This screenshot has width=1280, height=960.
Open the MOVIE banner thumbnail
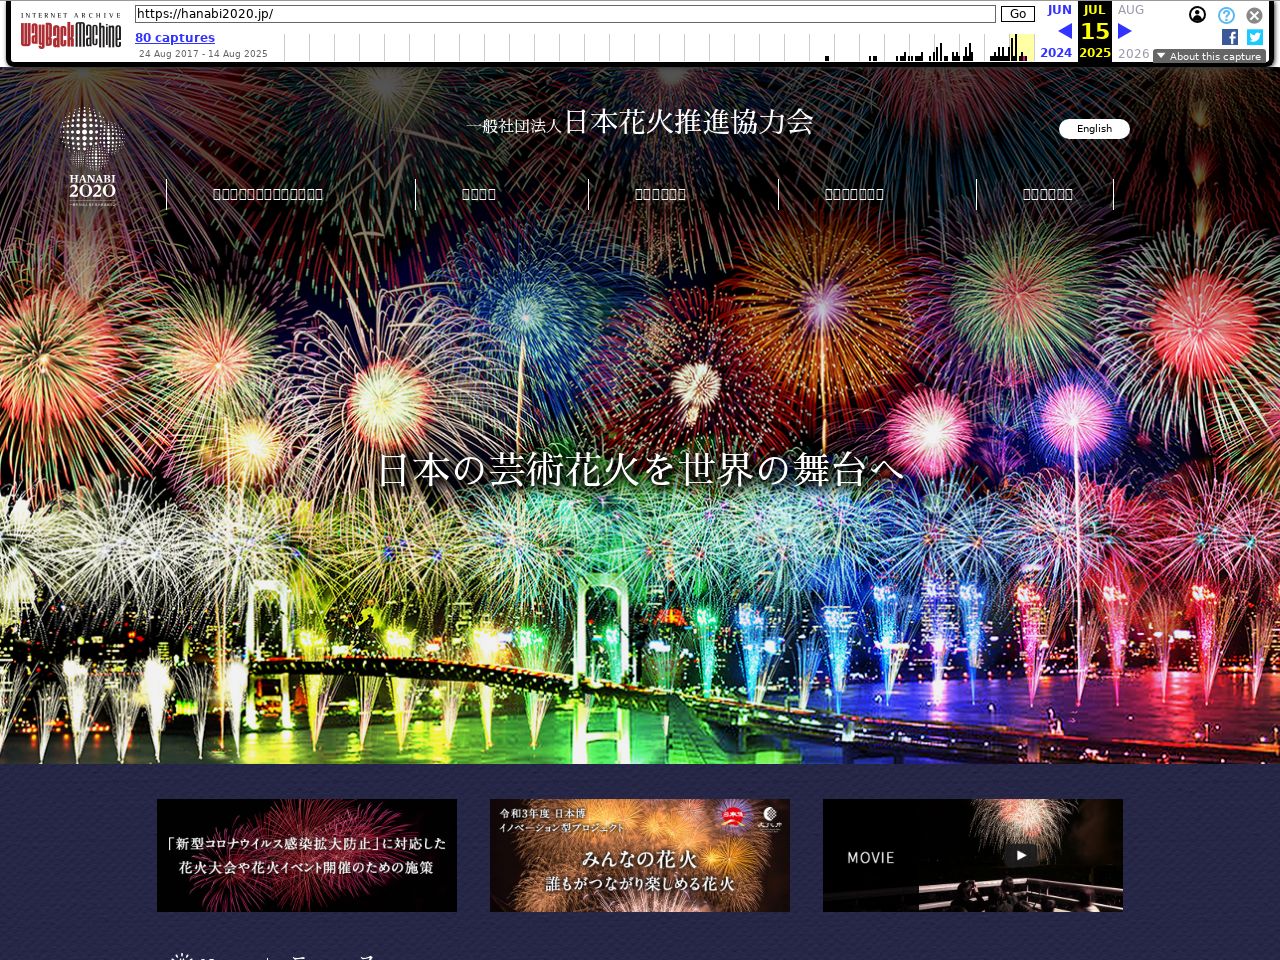(x=972, y=855)
